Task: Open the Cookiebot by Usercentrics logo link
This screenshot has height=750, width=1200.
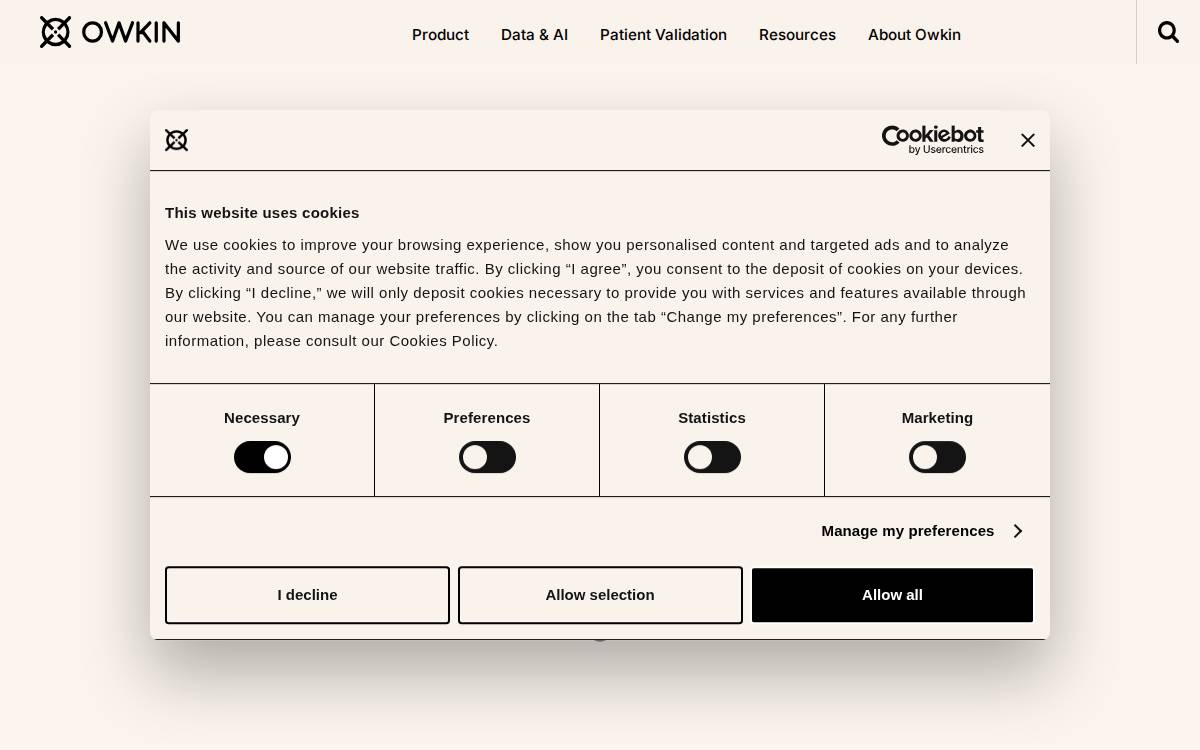Action: (932, 140)
